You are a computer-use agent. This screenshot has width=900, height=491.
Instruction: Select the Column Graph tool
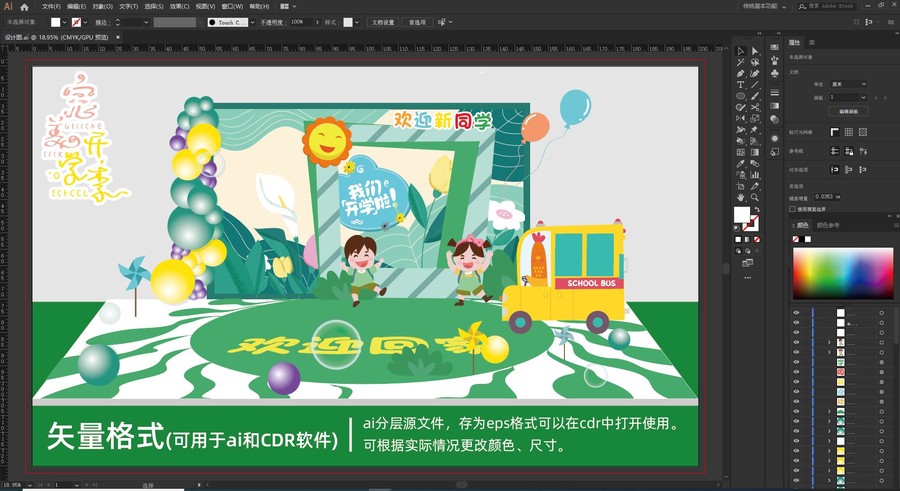click(x=755, y=175)
